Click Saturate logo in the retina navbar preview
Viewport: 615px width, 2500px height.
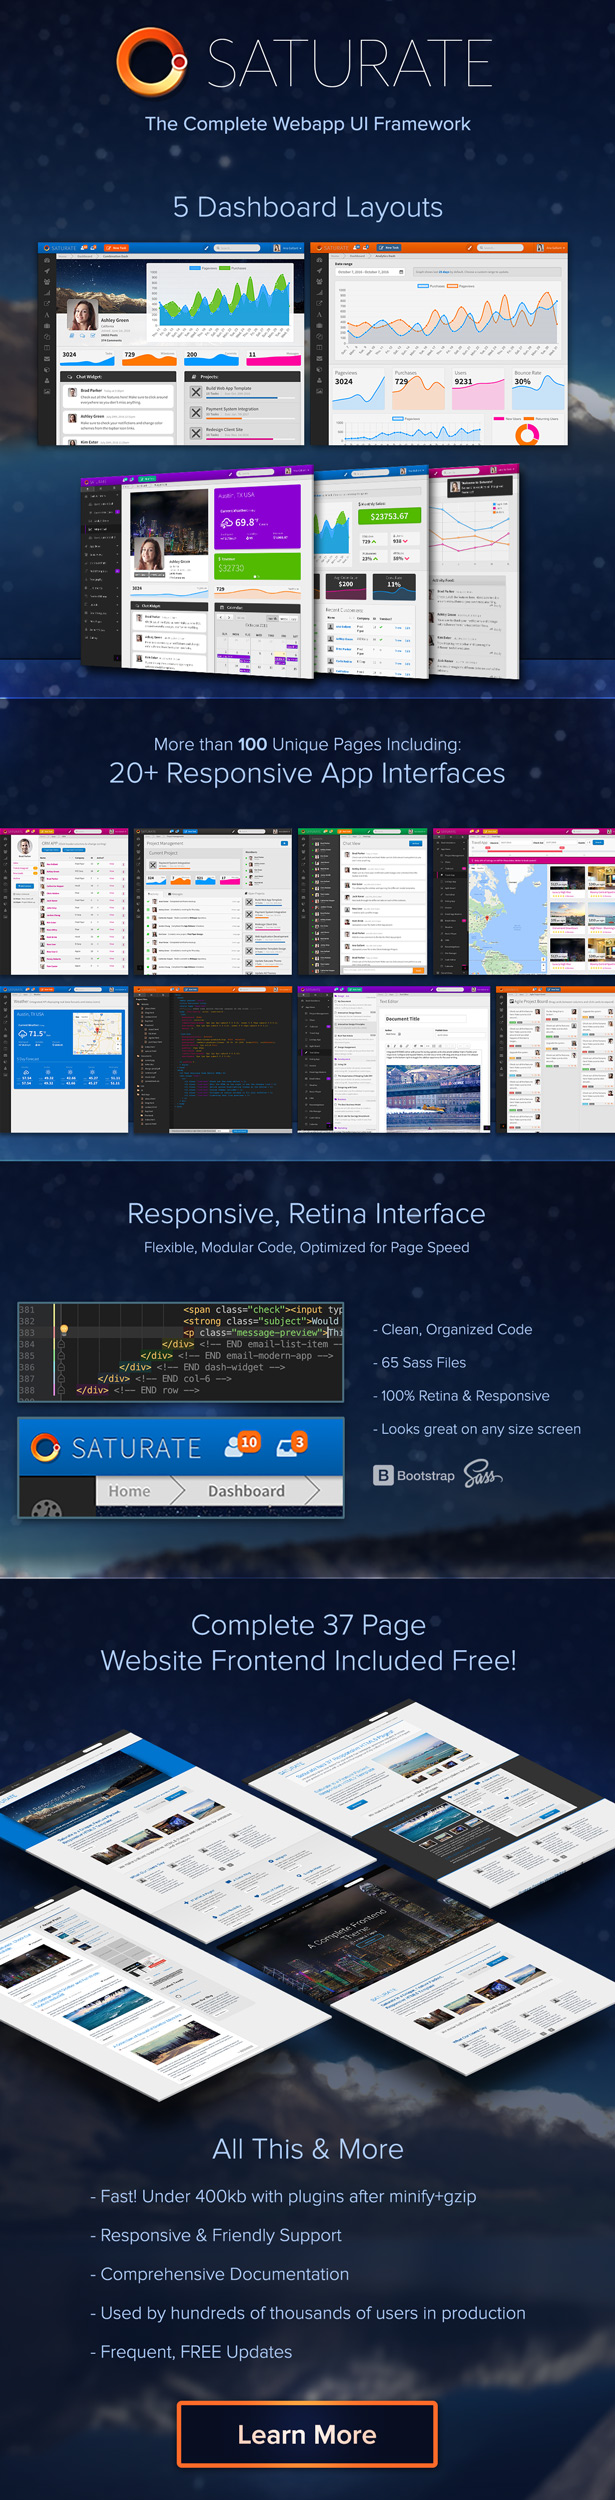click(116, 1447)
